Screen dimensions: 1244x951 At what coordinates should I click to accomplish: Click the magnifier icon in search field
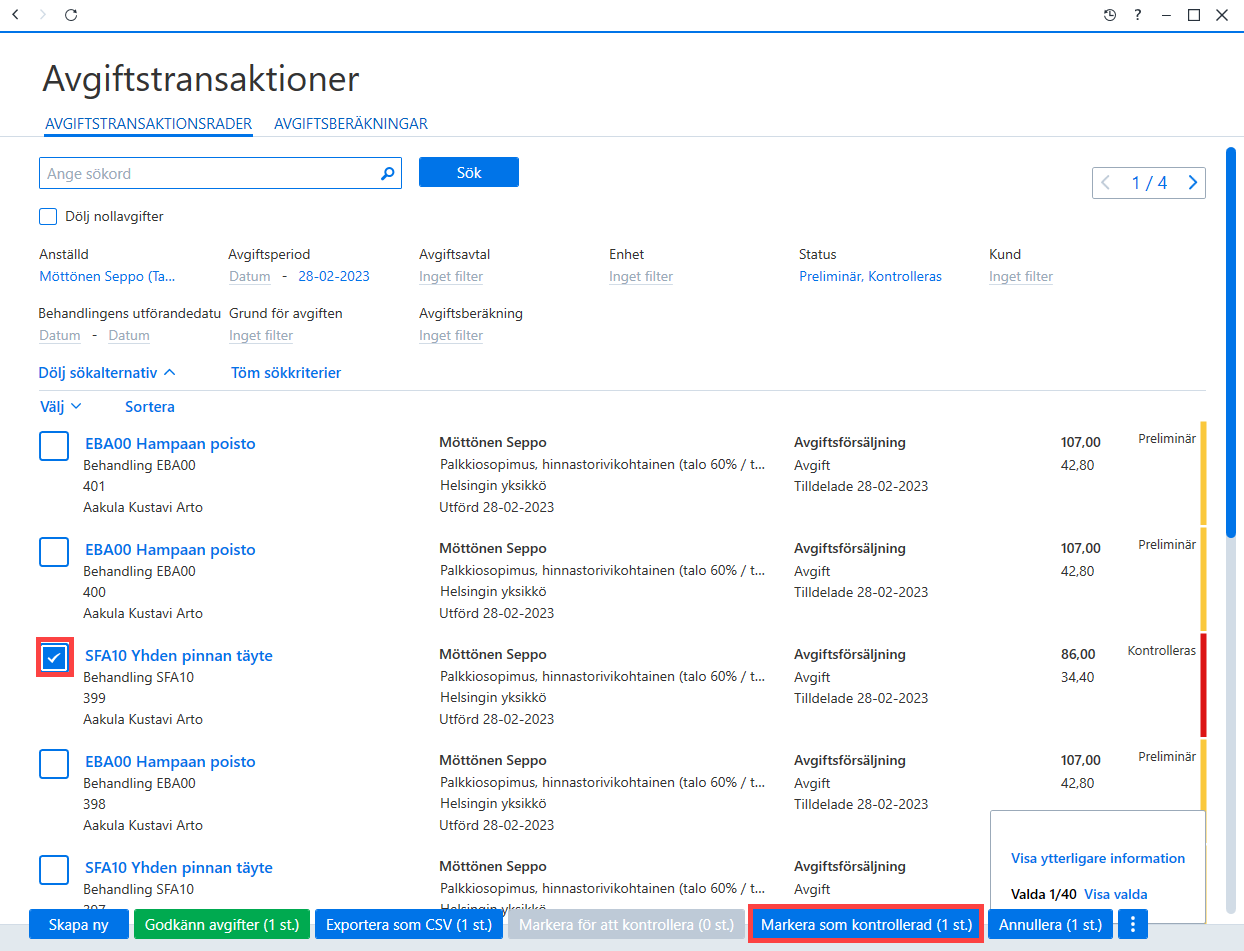click(x=388, y=173)
